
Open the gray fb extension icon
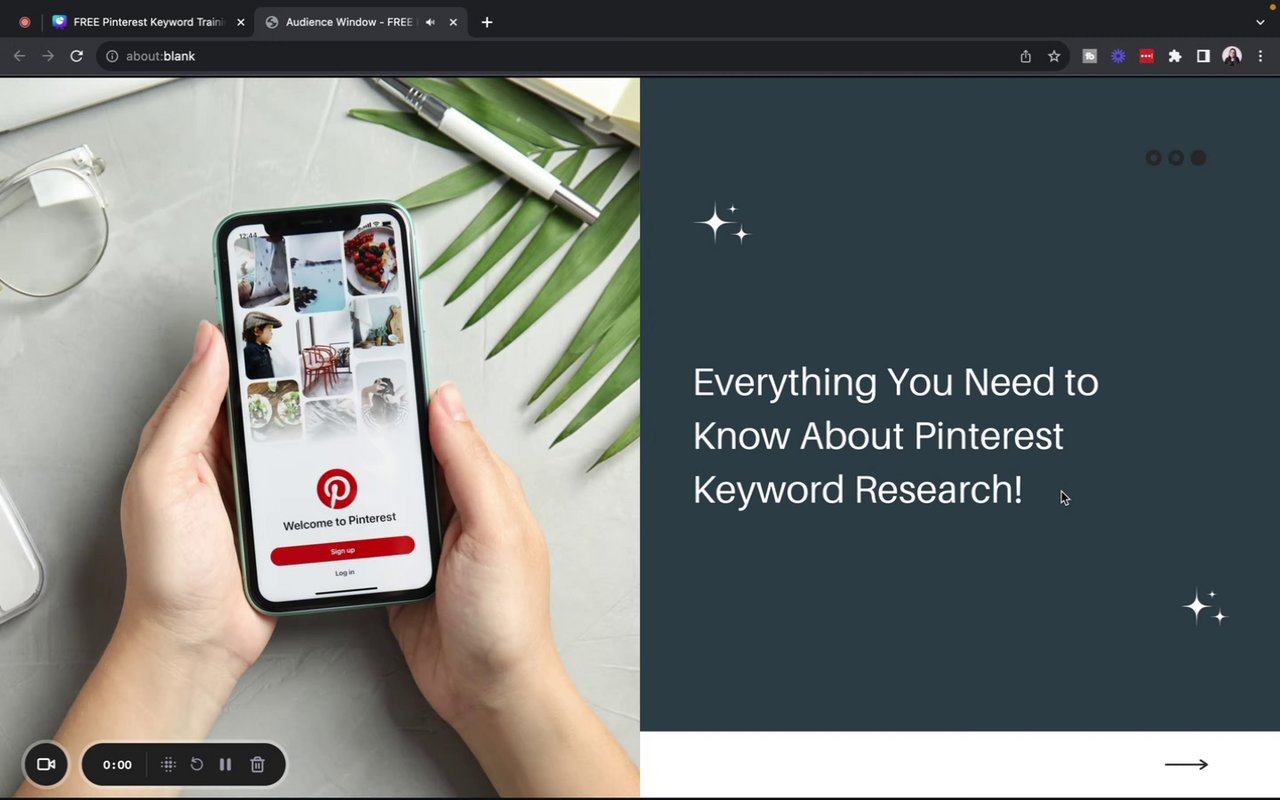tap(1090, 56)
